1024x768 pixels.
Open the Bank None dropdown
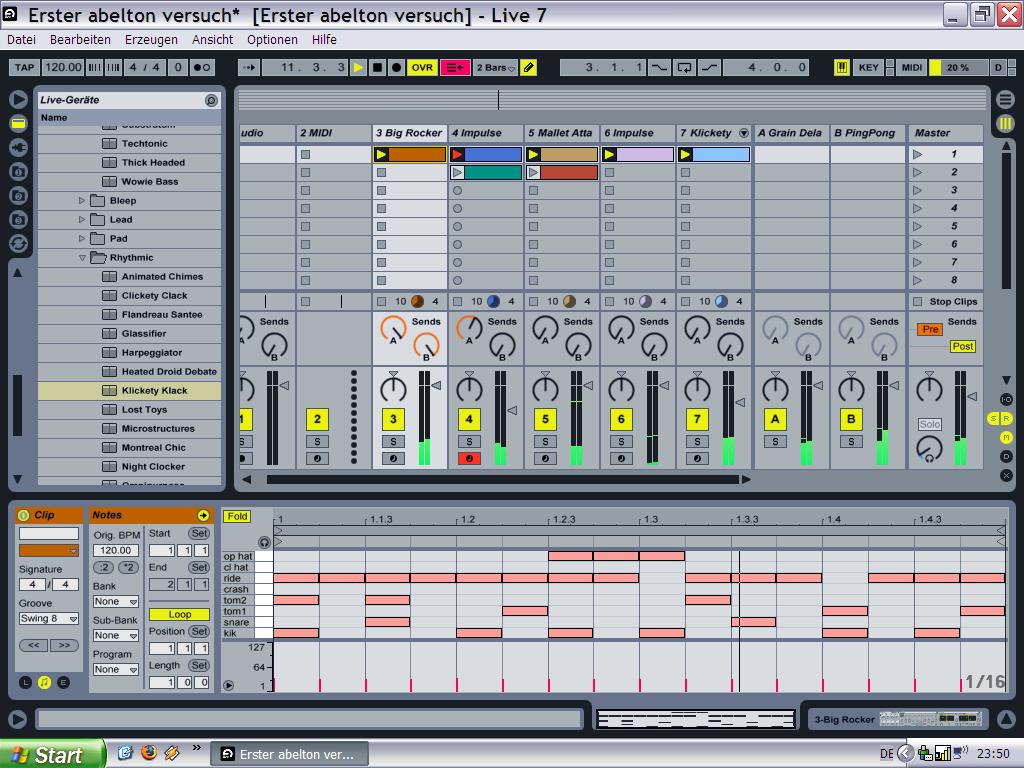(116, 601)
